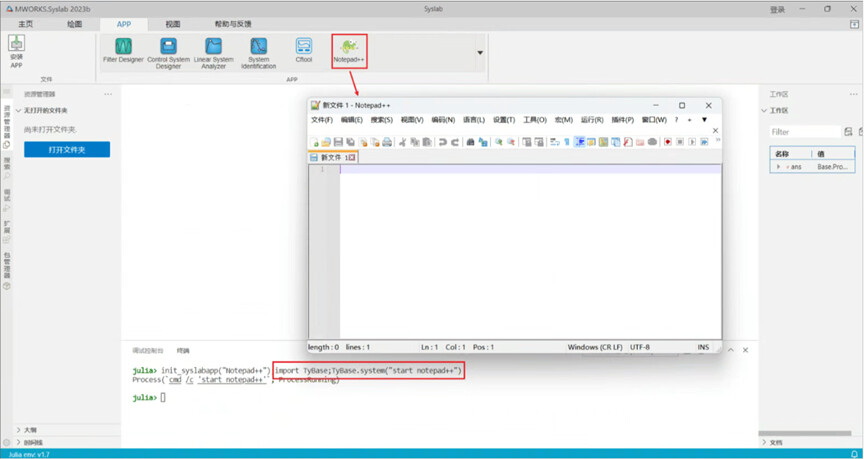The height and width of the screenshot is (459, 864).
Task: Open the 文件(F) menu in Notepad++
Action: (x=322, y=120)
